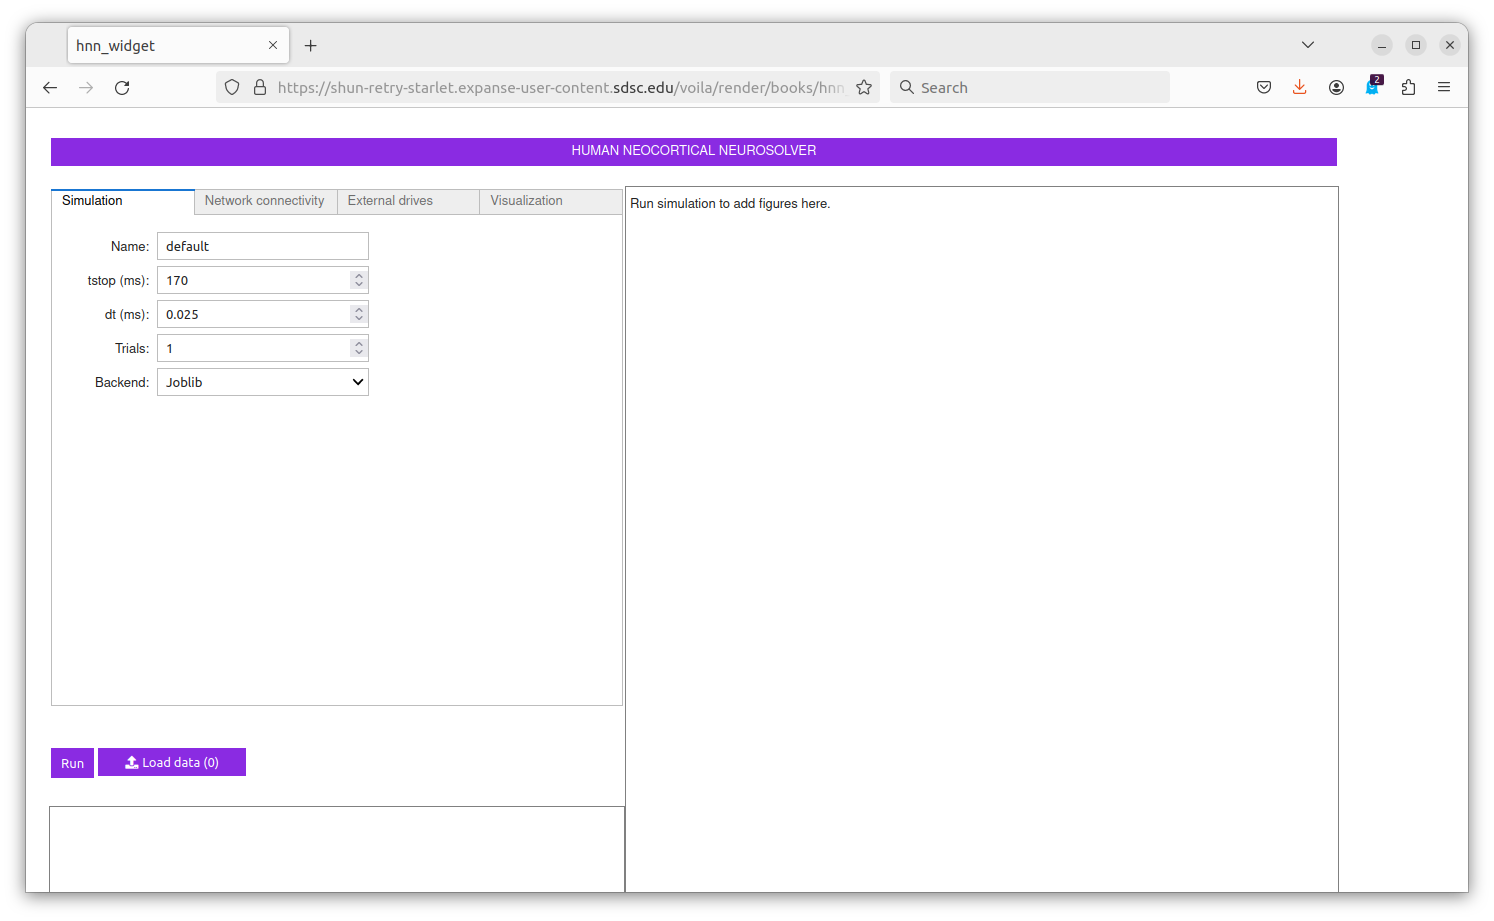Switch to the Network connectivity tab
The height and width of the screenshot is (921, 1494).
[264, 201]
